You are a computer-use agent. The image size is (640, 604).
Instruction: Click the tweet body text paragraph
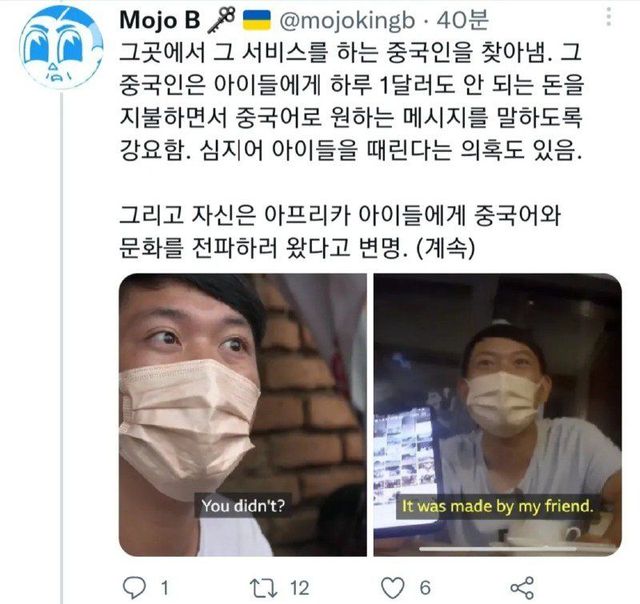[351, 151]
